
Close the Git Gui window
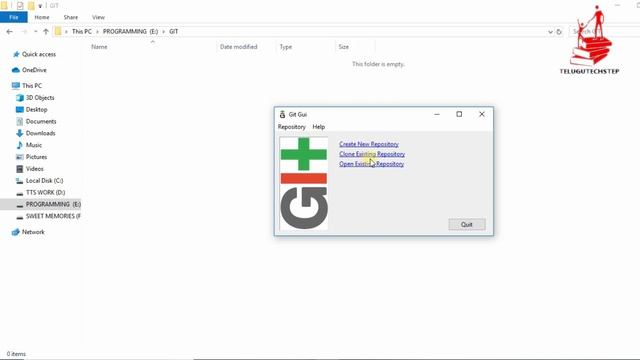click(x=482, y=114)
